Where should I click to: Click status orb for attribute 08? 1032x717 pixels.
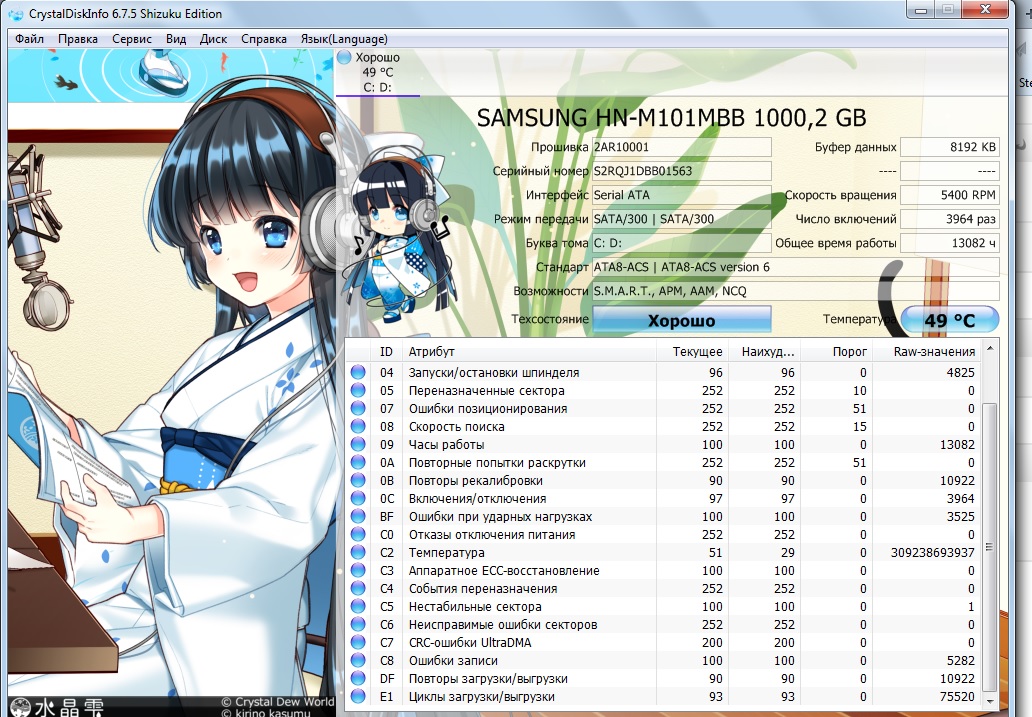[358, 427]
